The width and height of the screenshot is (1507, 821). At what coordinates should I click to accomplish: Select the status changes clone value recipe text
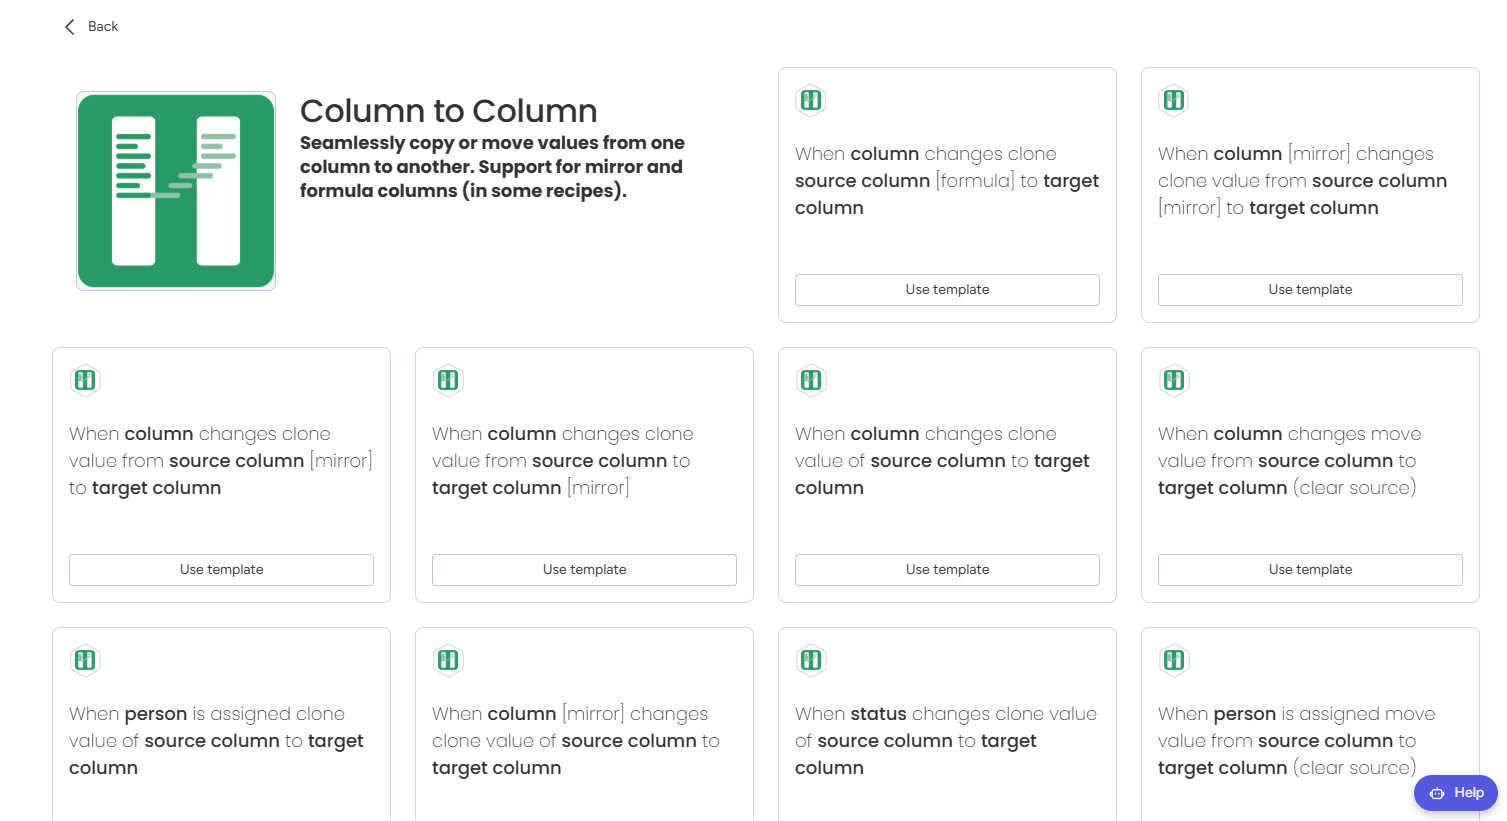click(946, 741)
